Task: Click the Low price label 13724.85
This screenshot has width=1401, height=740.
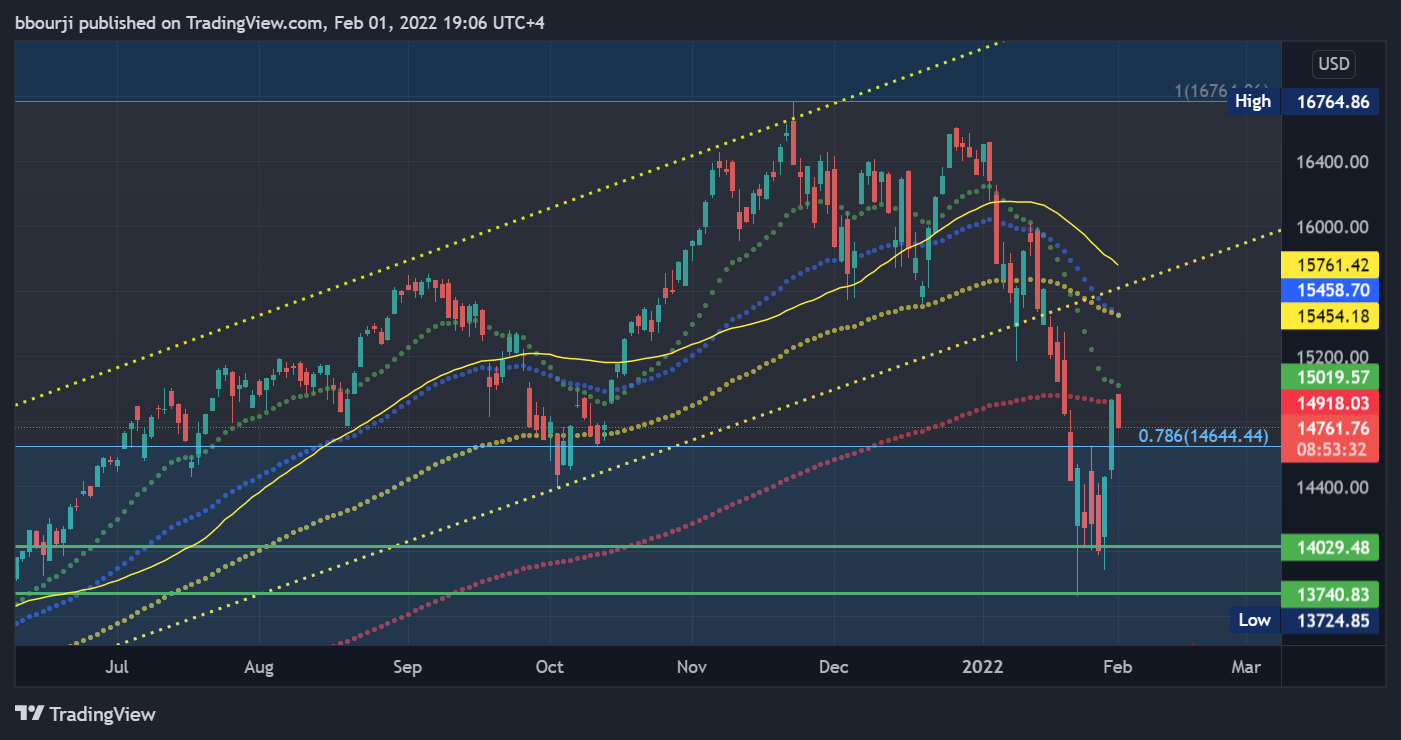Action: pyautogui.click(x=1333, y=620)
